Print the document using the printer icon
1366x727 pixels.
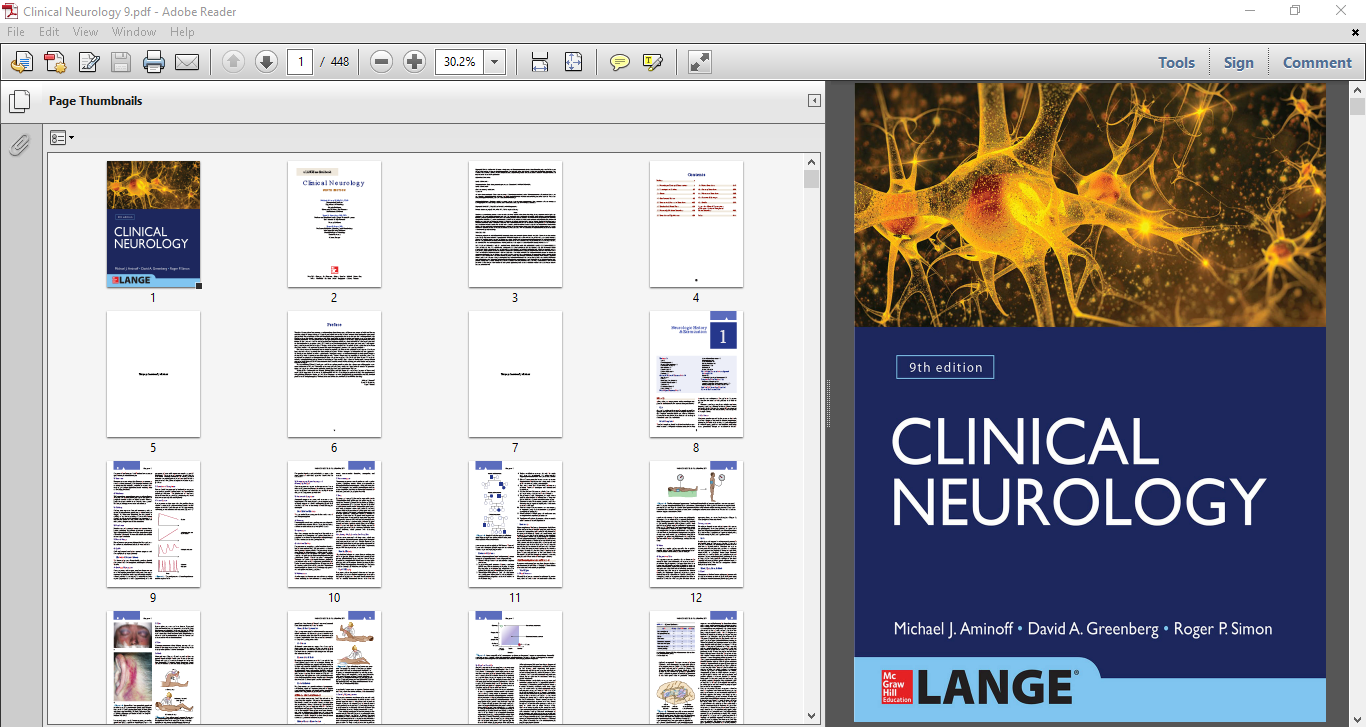click(x=154, y=62)
